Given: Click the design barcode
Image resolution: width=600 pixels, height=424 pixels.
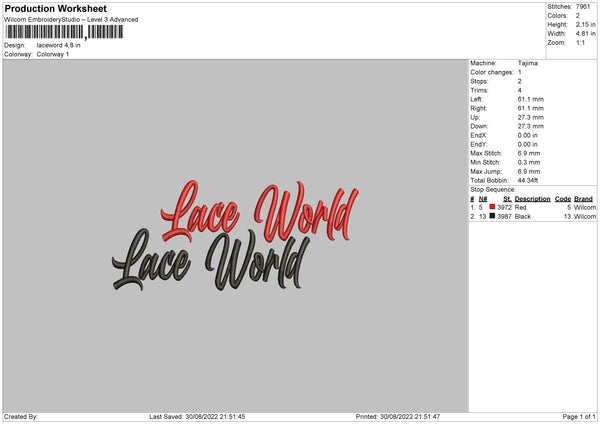Looking at the screenshot, I should [x=65, y=32].
